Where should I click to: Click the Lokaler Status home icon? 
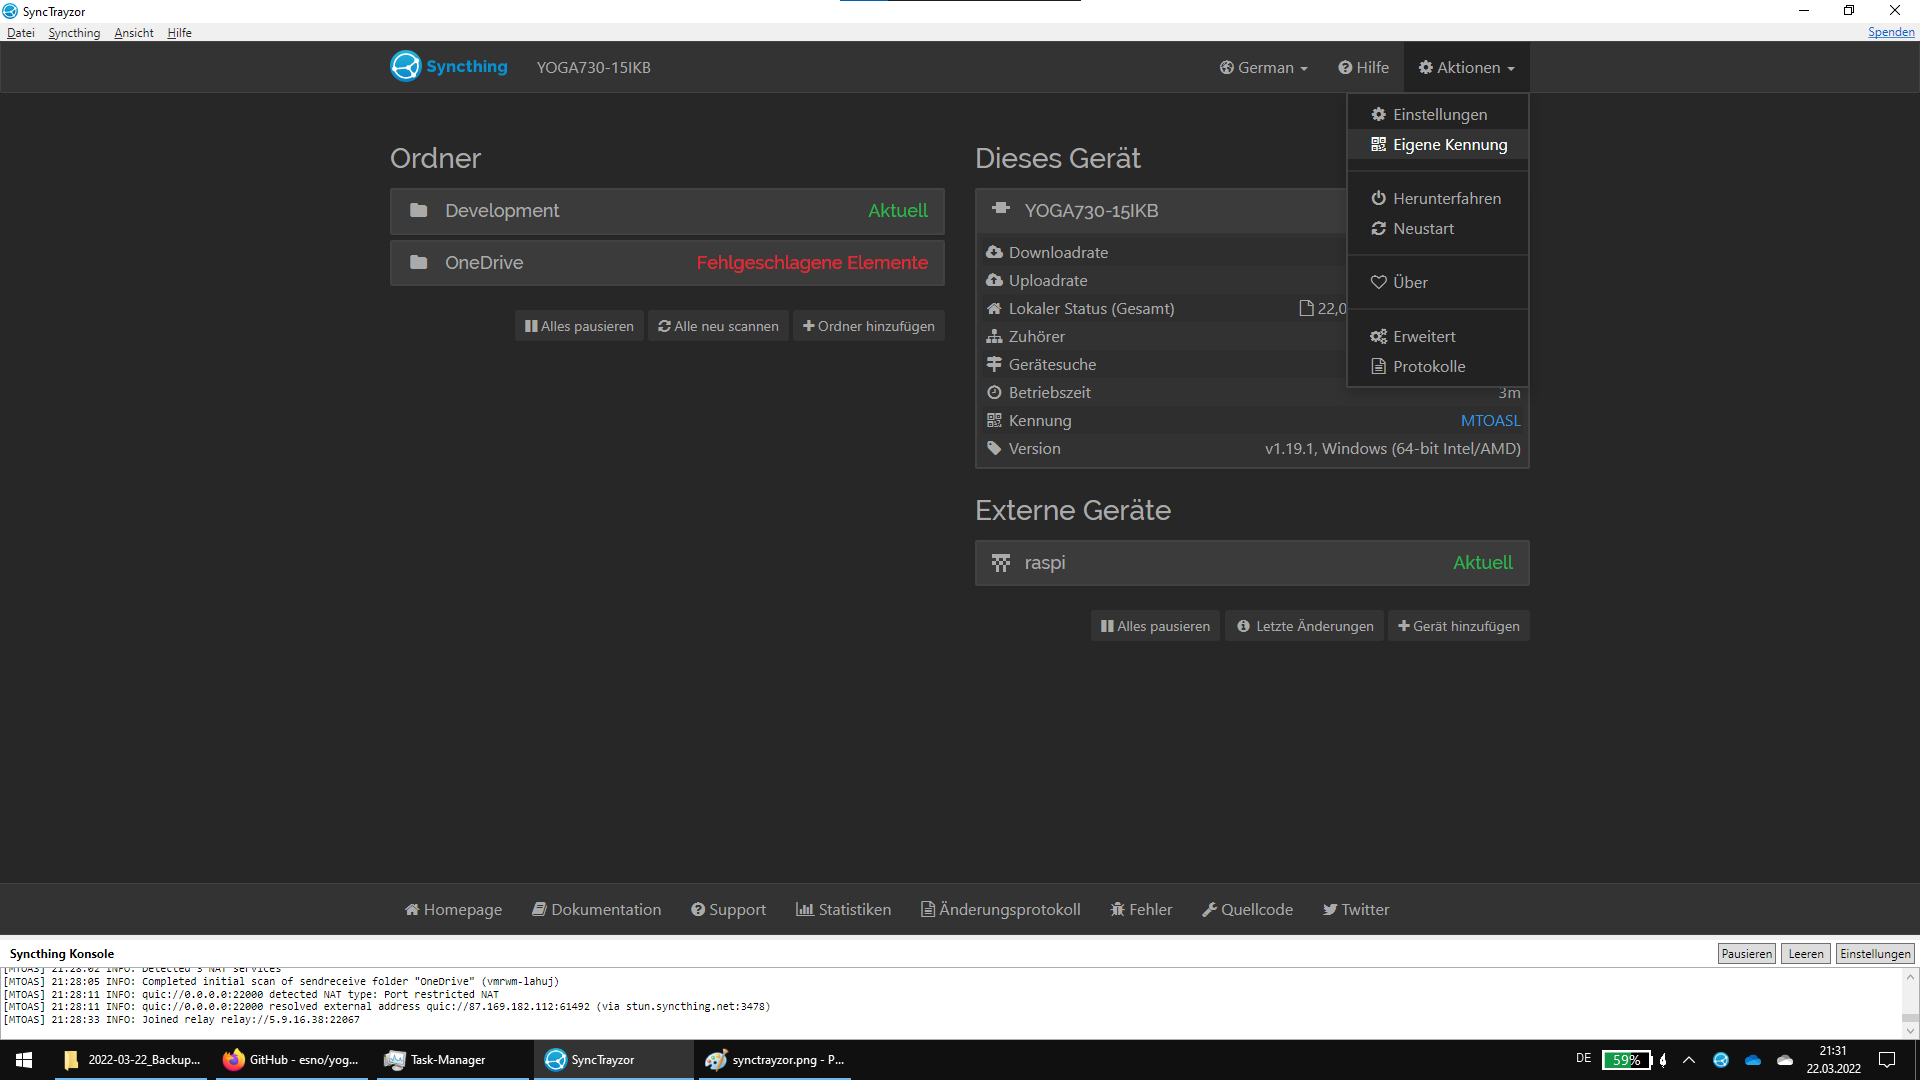click(x=994, y=308)
